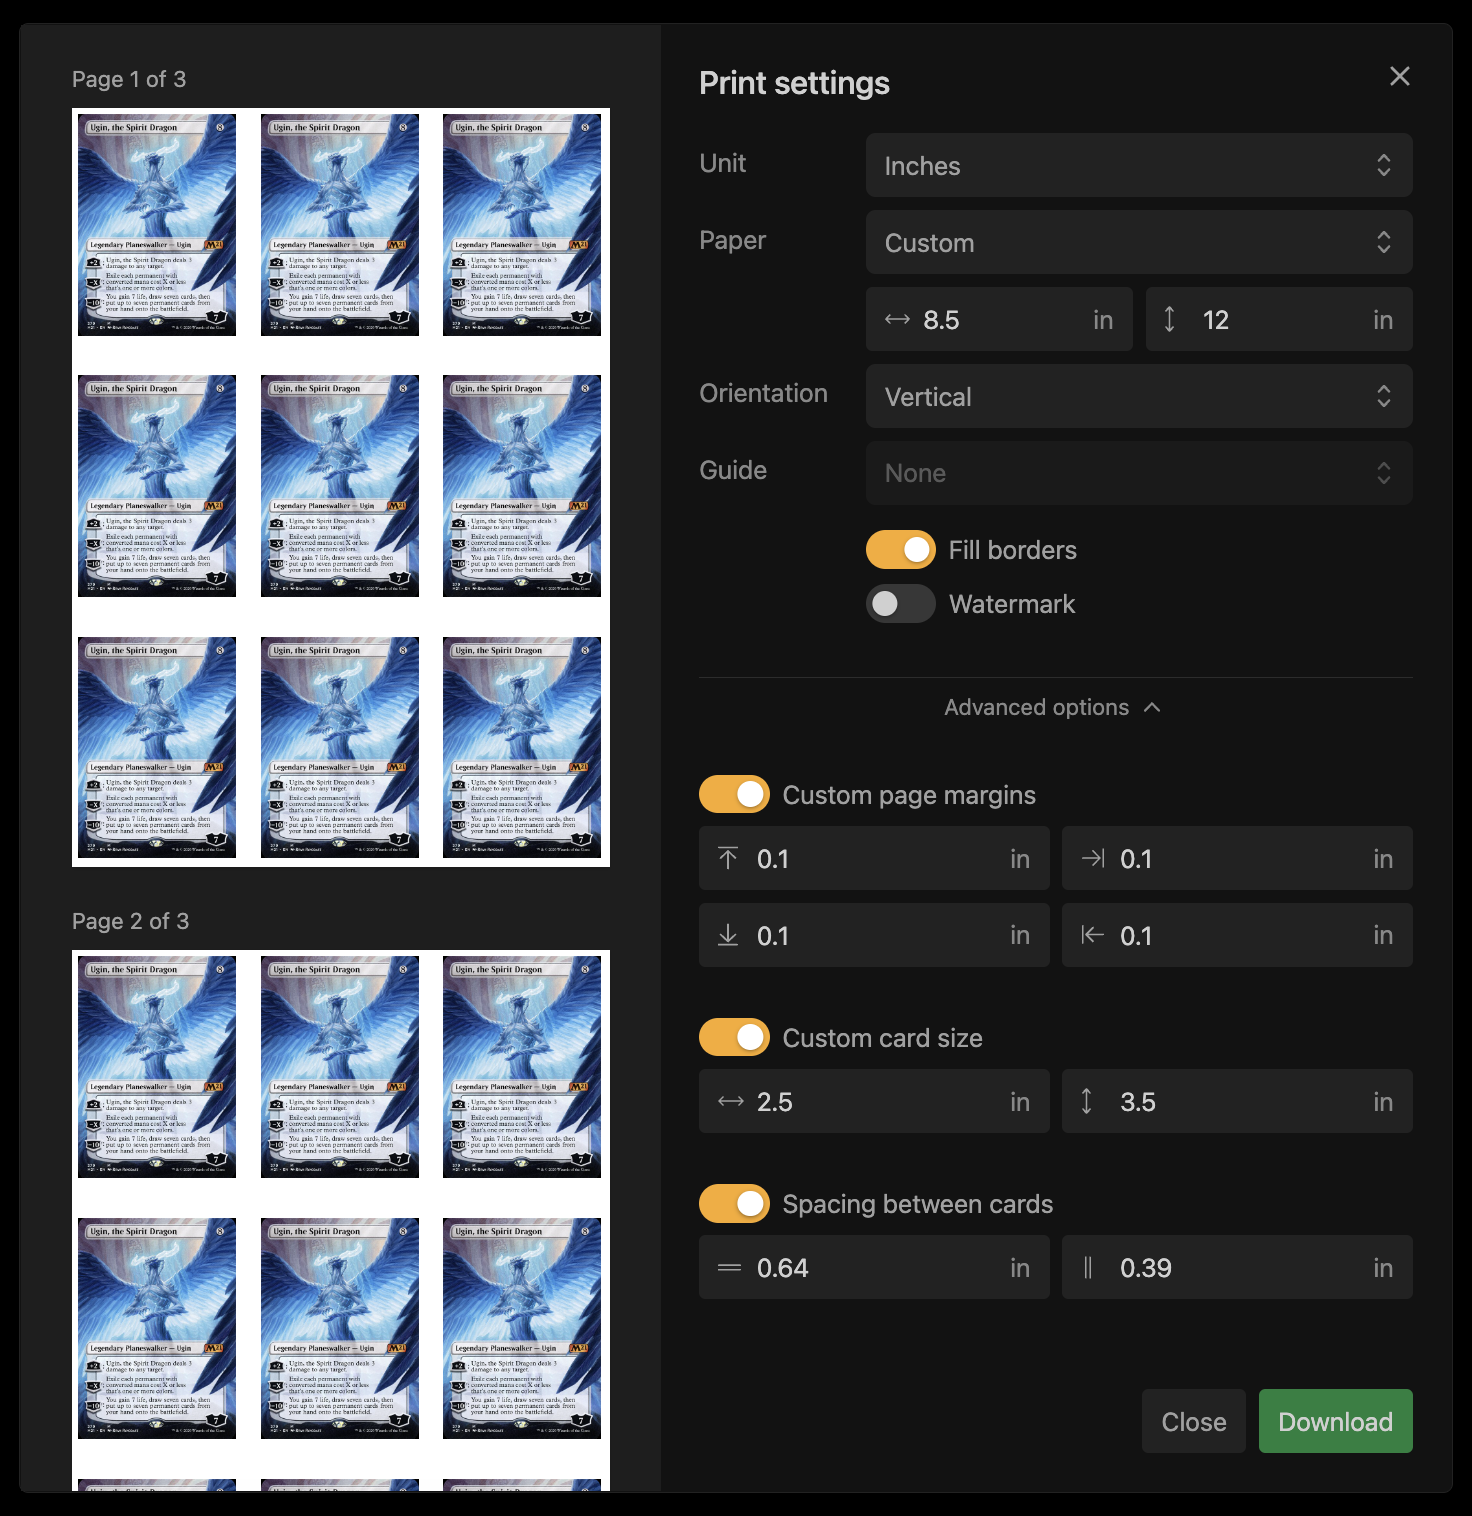1472x1516 pixels.
Task: Click the right margin arrow icon
Action: point(1093,858)
